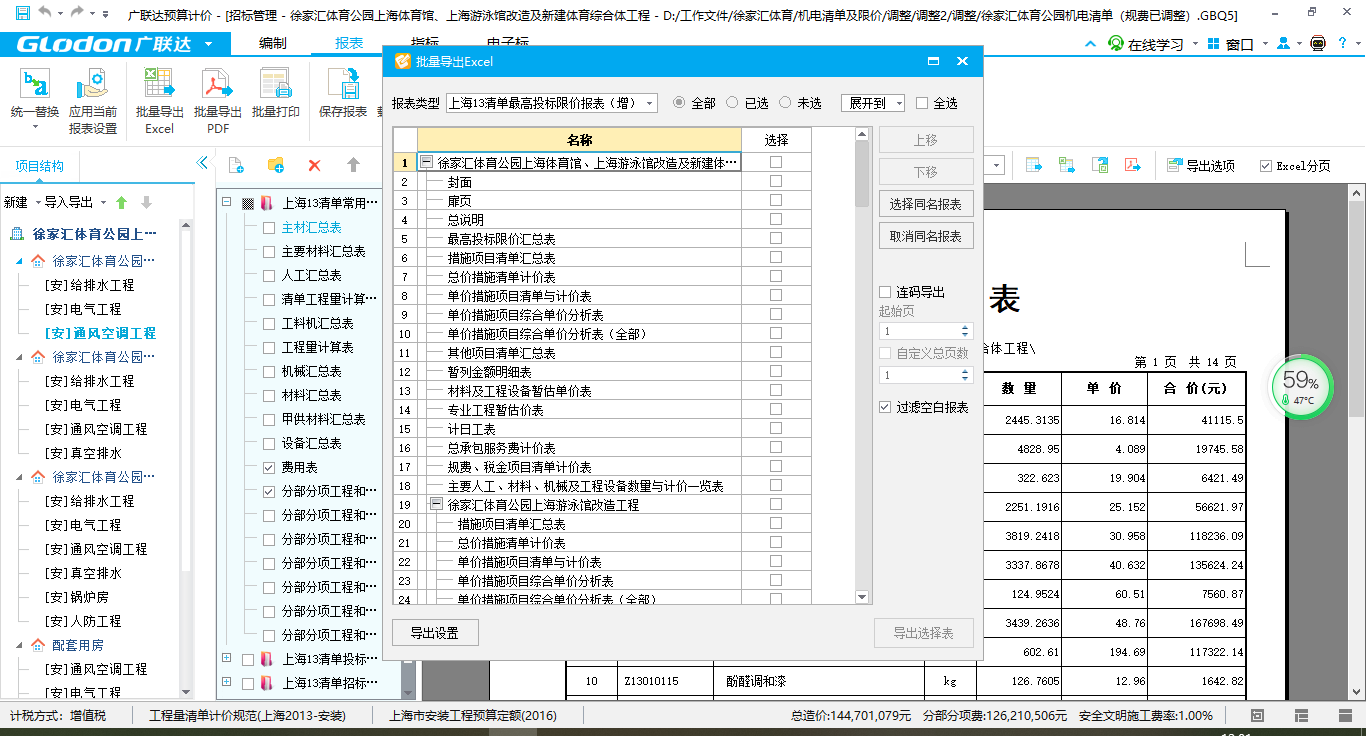Click the robot assistant icon
This screenshot has height=736, width=1366.
click(x=1317, y=44)
